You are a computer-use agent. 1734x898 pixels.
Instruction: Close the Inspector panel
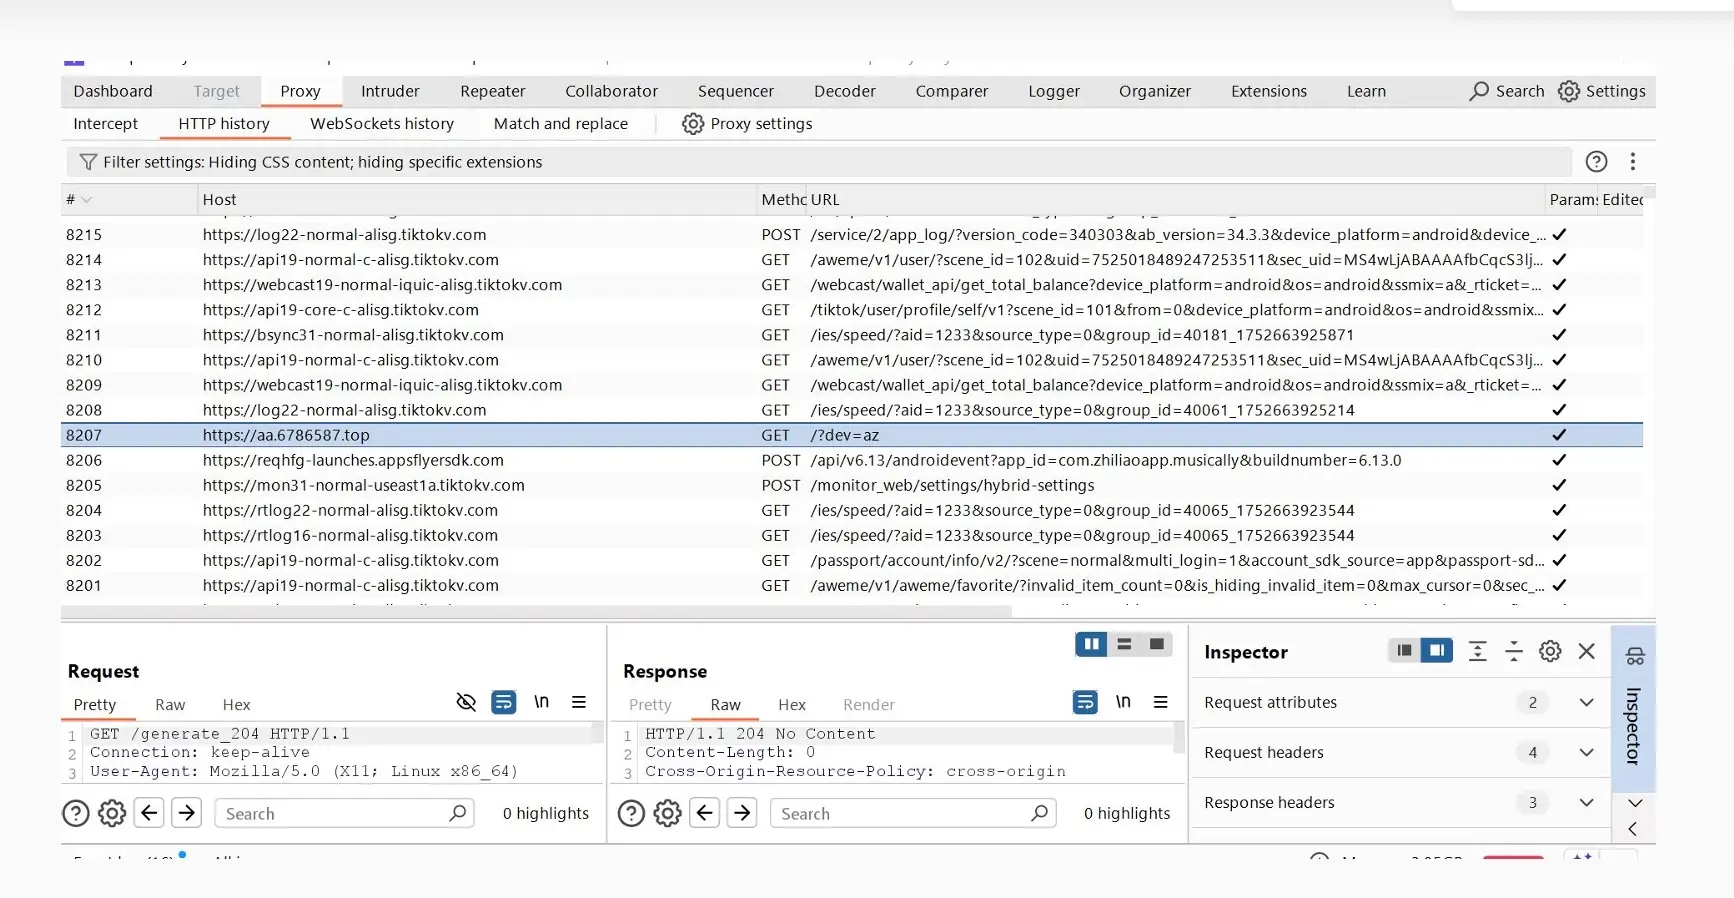pyautogui.click(x=1587, y=651)
